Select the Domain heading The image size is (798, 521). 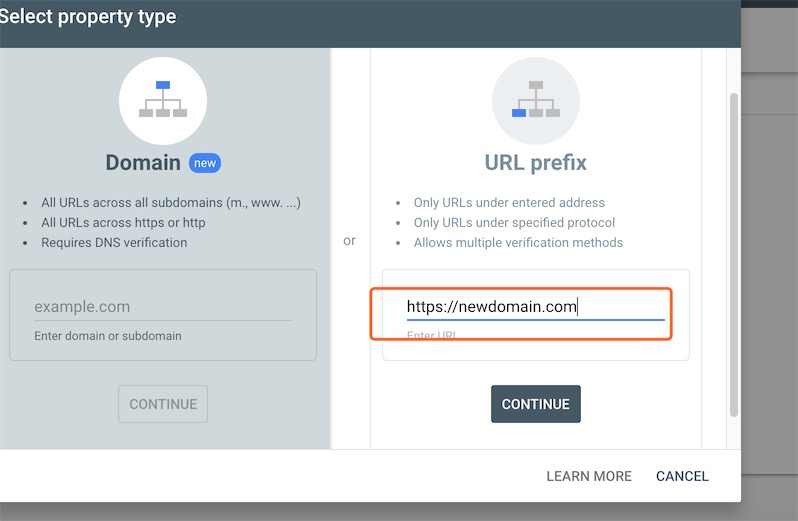pos(143,163)
